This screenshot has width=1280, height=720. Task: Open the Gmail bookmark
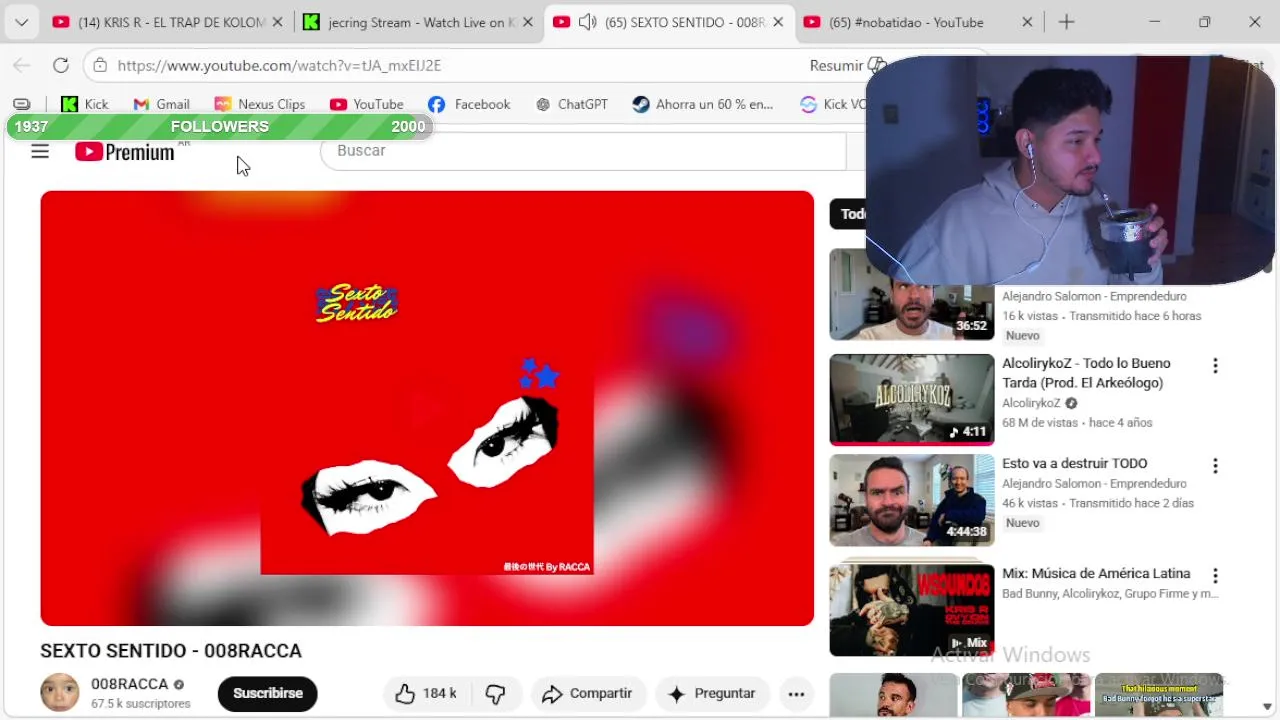click(161, 104)
